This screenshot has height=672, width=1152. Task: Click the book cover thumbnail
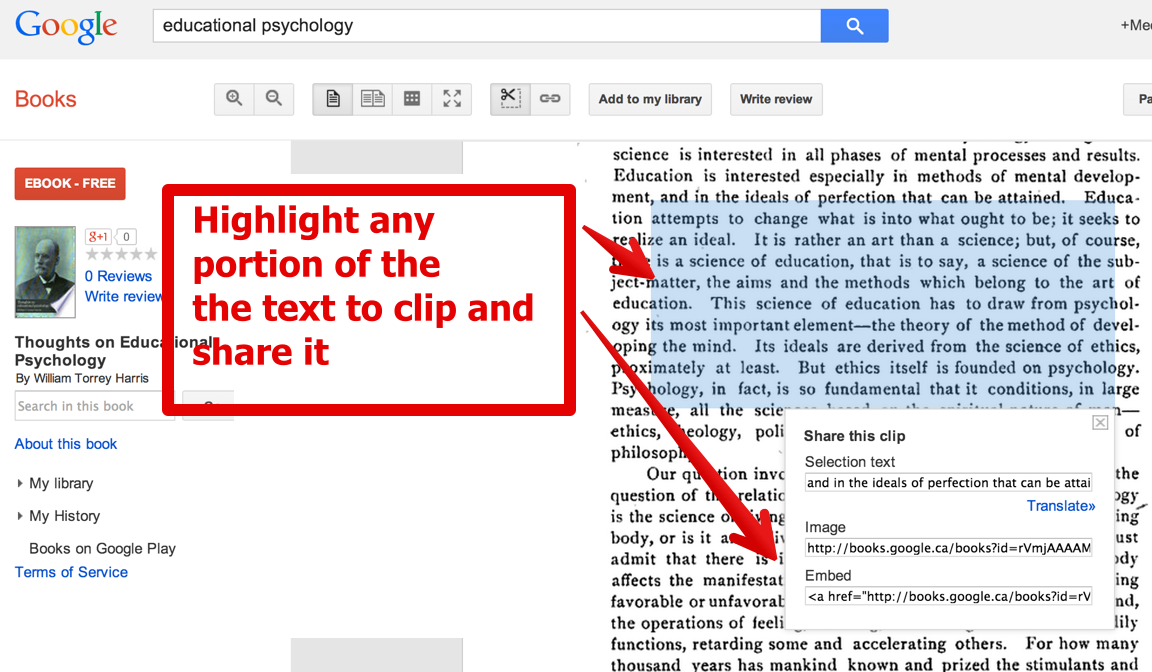point(45,272)
